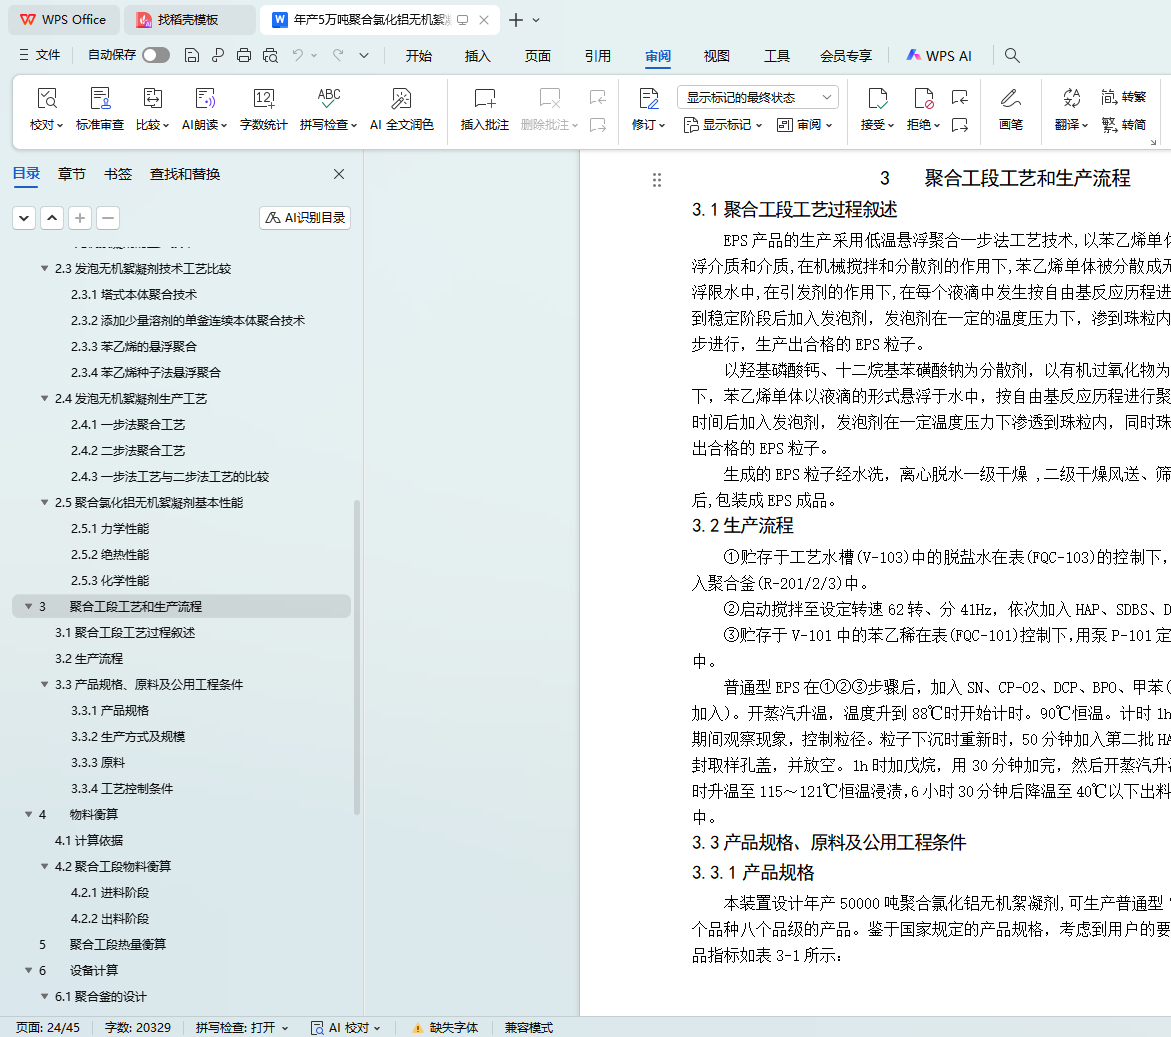This screenshot has height=1037, width=1171.
Task: Select the 画笔 pen tool
Action: (1010, 99)
